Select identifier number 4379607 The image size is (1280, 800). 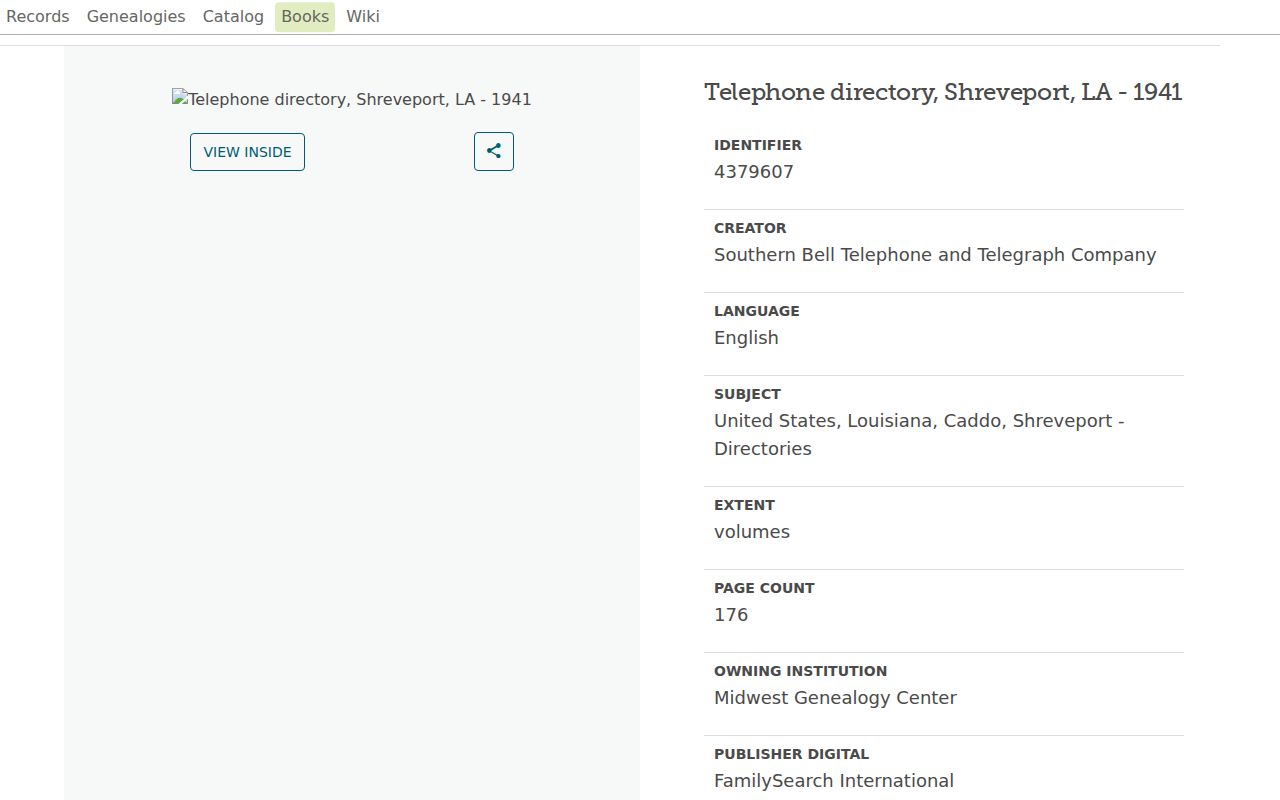(x=754, y=172)
